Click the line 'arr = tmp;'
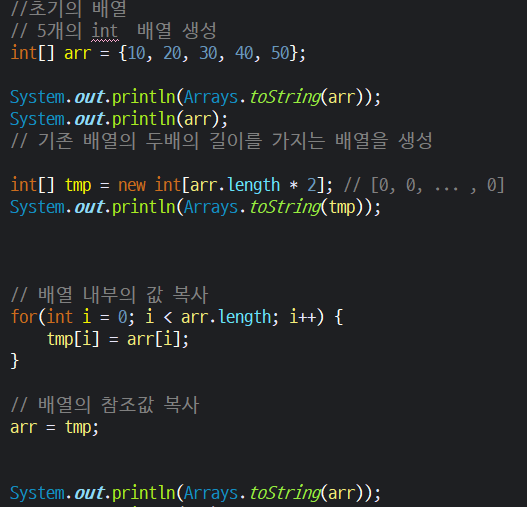 pos(54,427)
